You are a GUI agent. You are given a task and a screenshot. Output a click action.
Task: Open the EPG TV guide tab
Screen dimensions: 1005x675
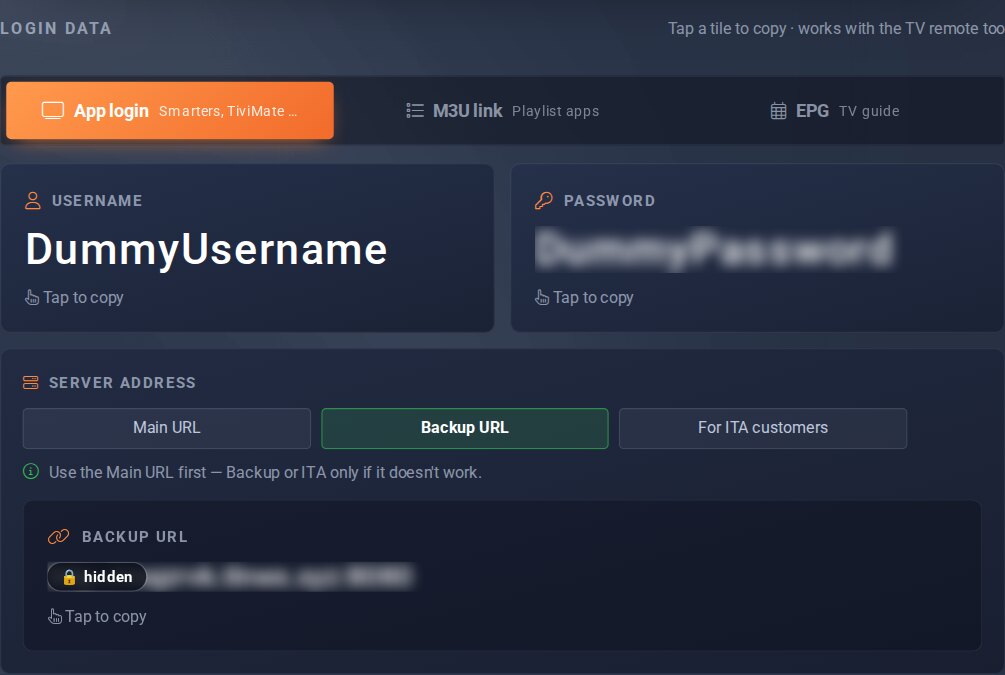pyautogui.click(x=835, y=111)
